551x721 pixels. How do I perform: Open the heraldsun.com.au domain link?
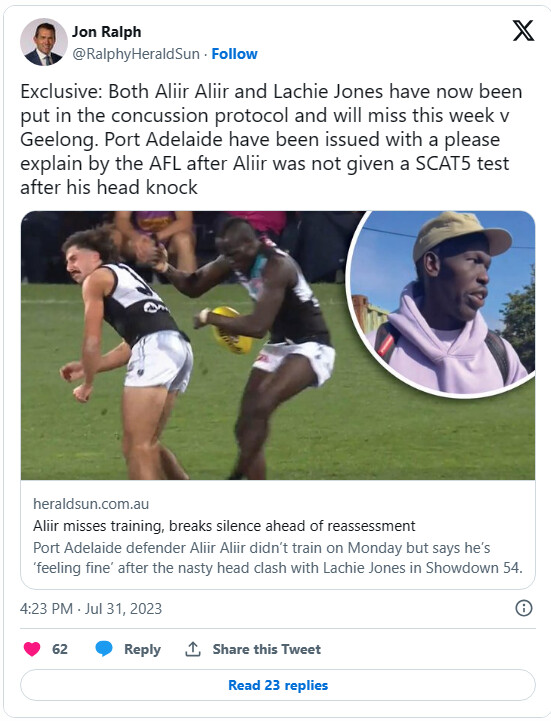coord(91,504)
